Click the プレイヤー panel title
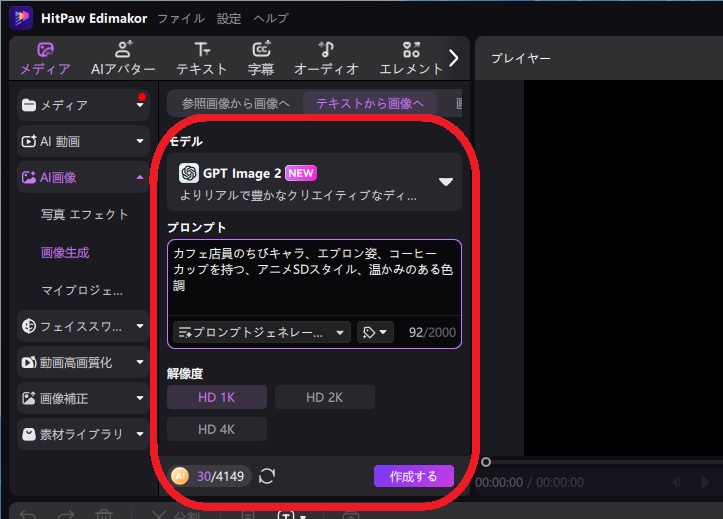 [521, 58]
